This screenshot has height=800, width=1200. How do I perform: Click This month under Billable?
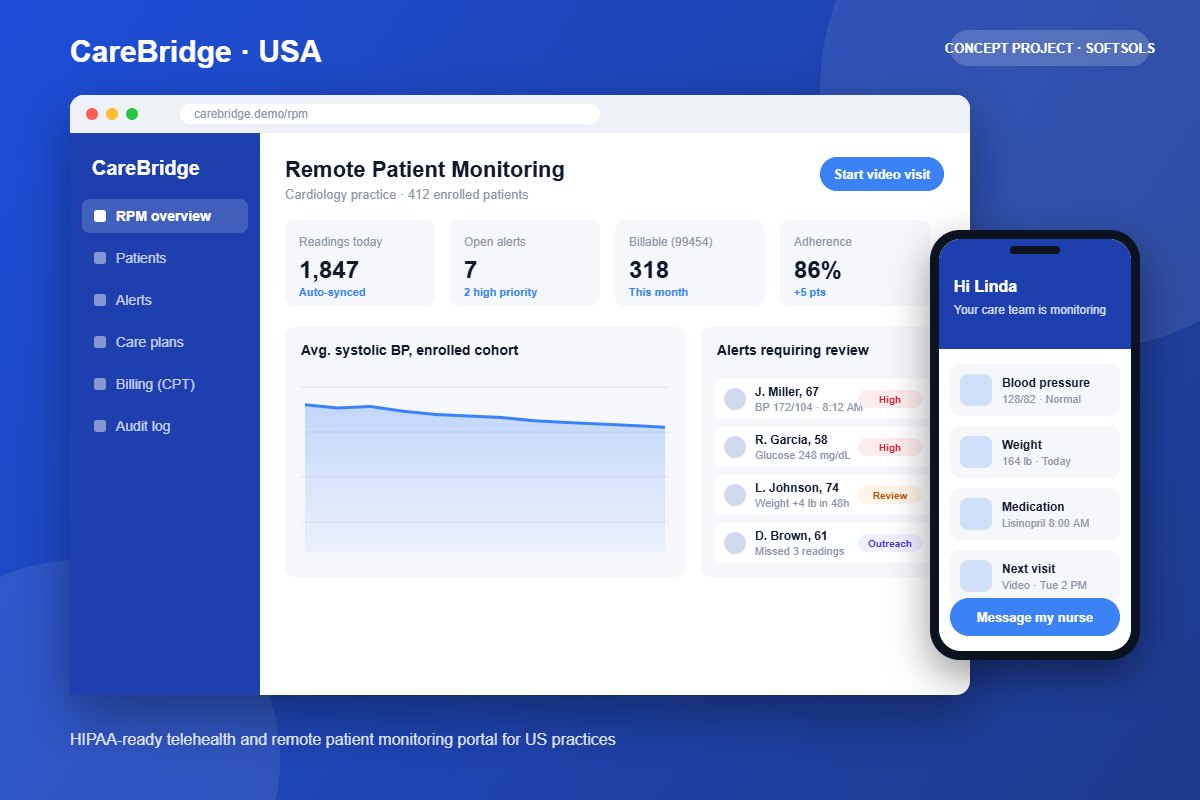click(658, 292)
